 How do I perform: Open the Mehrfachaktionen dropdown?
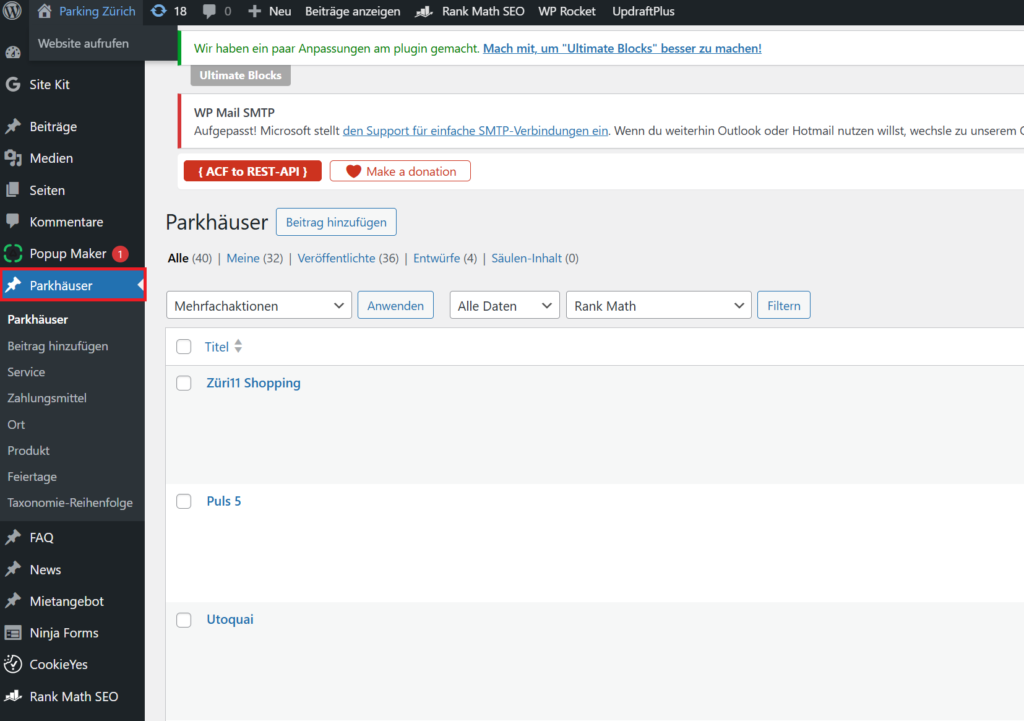[259, 306]
